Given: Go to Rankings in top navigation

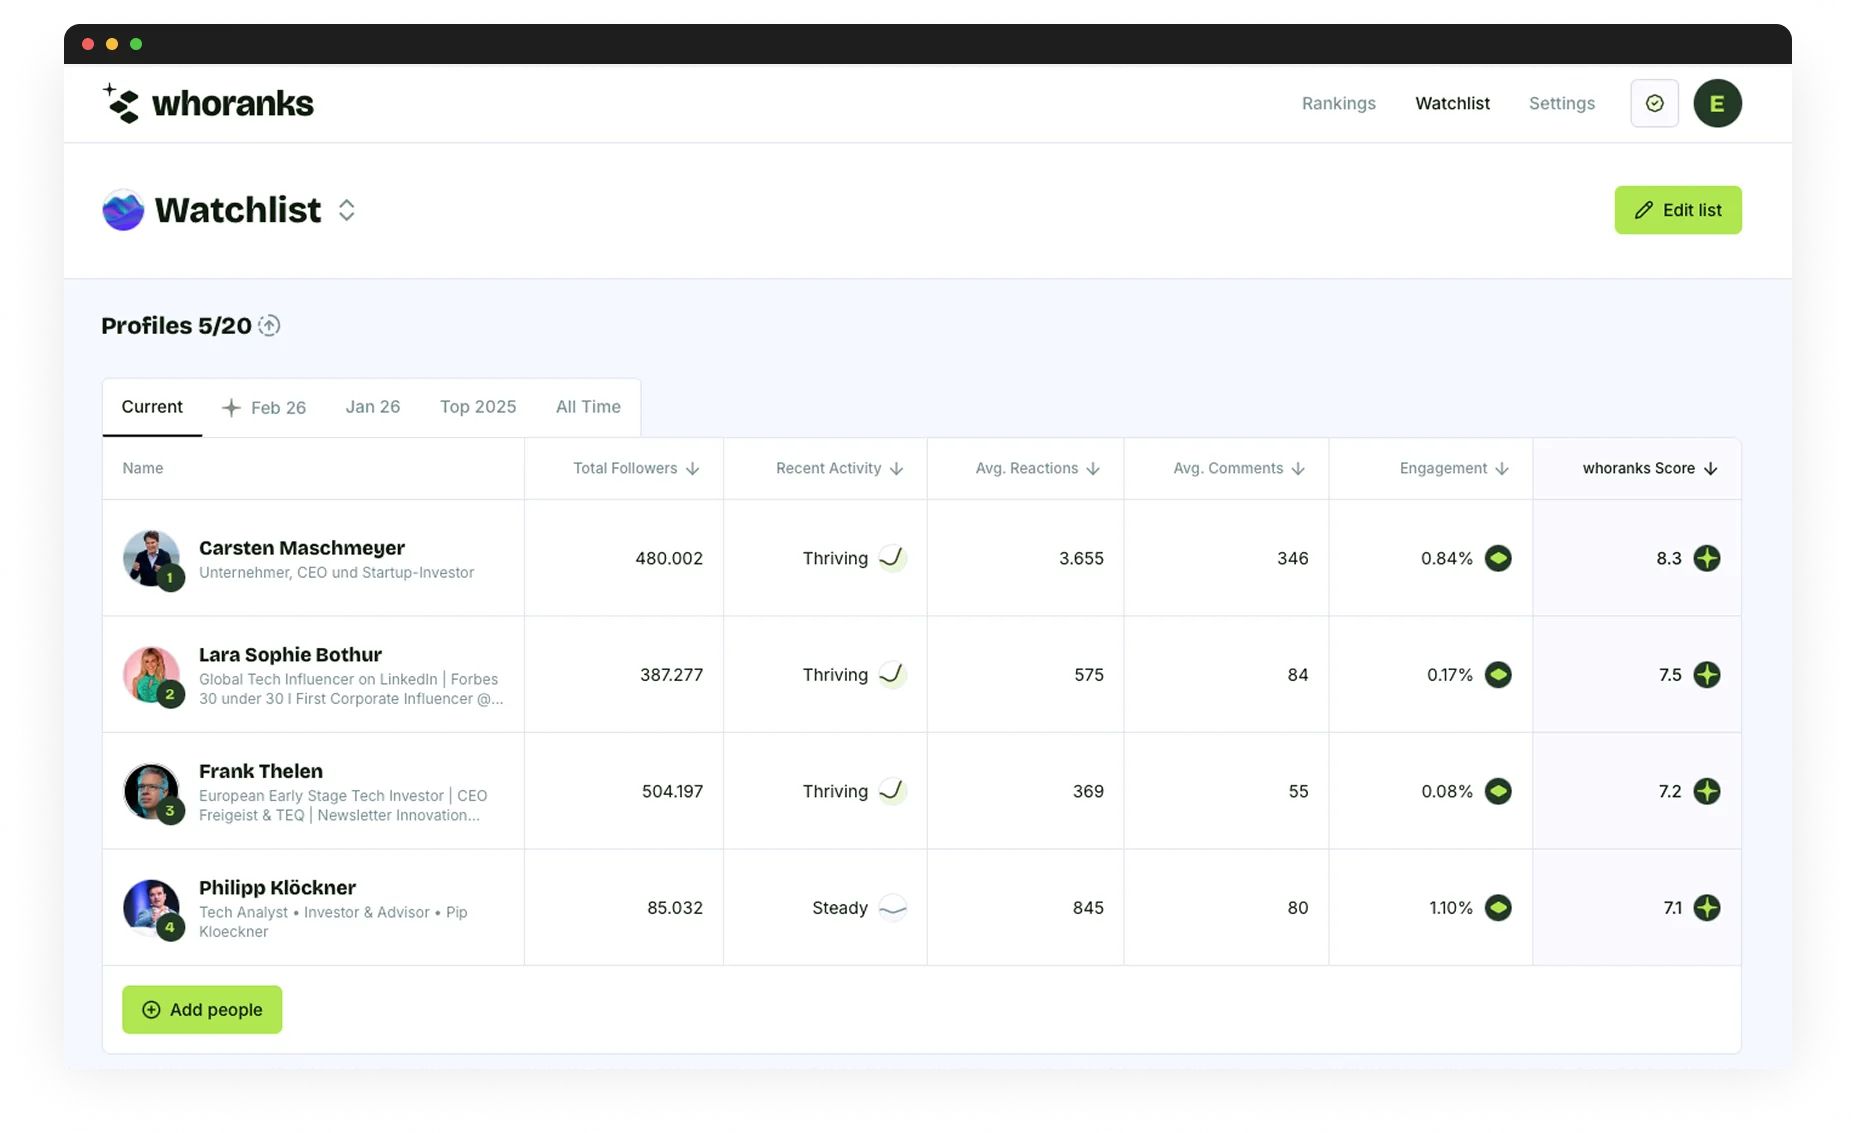Looking at the screenshot, I should 1338,104.
